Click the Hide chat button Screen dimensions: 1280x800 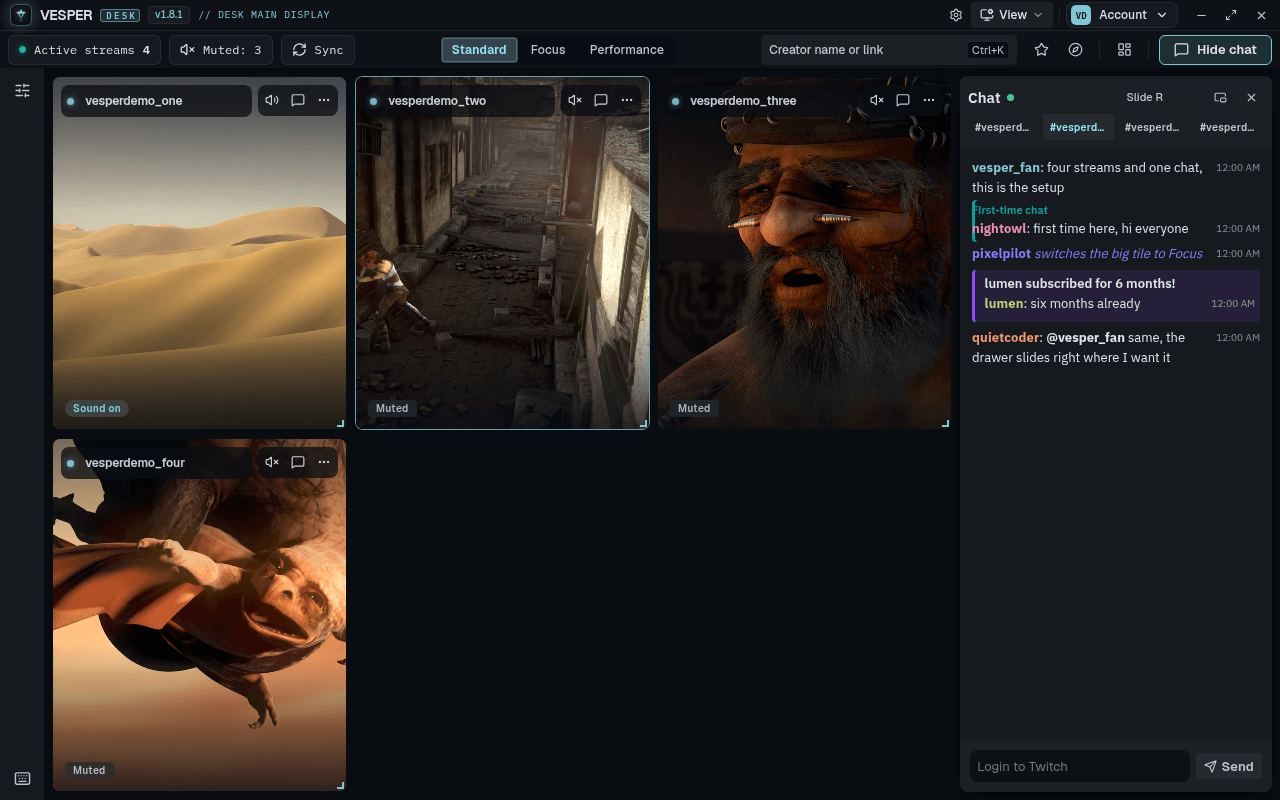click(x=1215, y=50)
